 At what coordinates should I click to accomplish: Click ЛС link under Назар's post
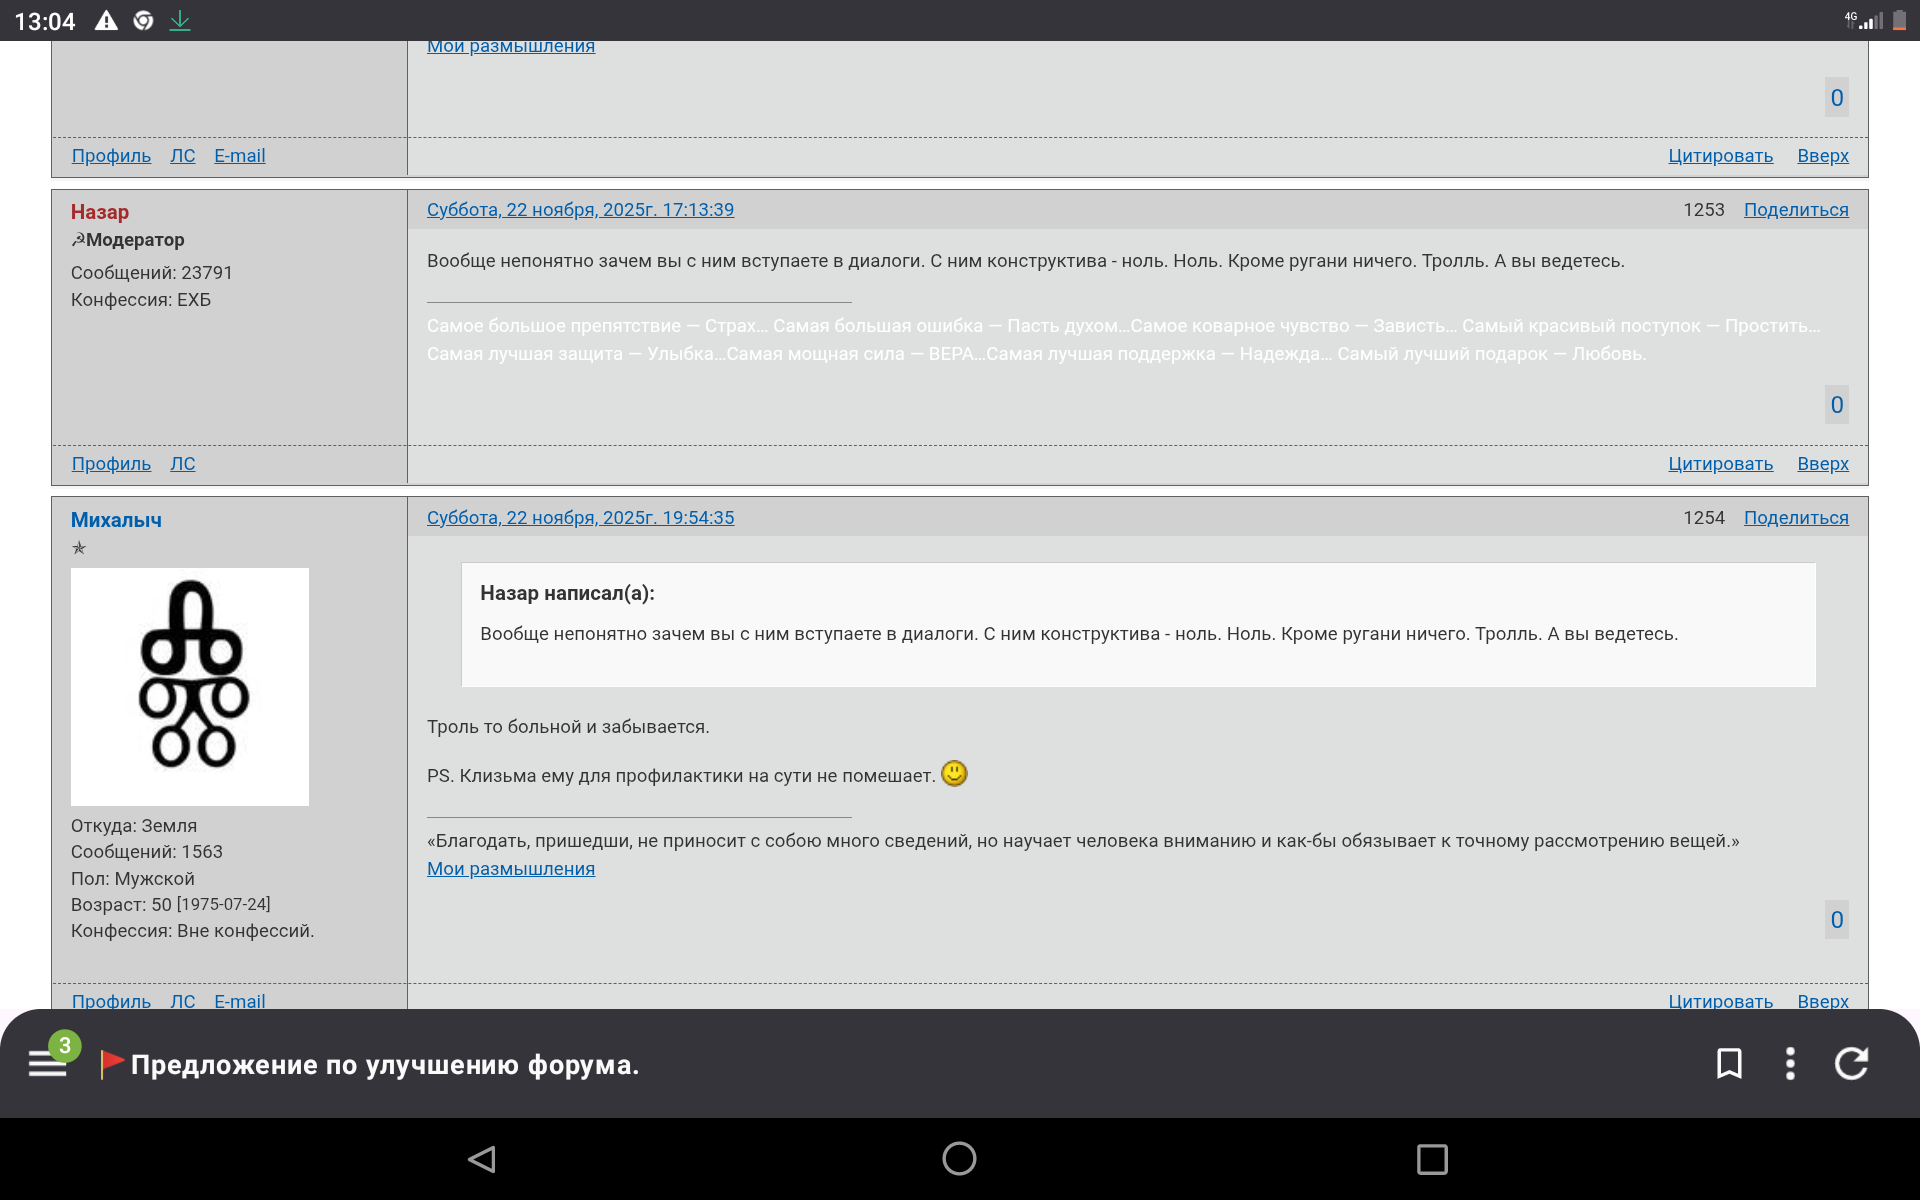point(182,464)
